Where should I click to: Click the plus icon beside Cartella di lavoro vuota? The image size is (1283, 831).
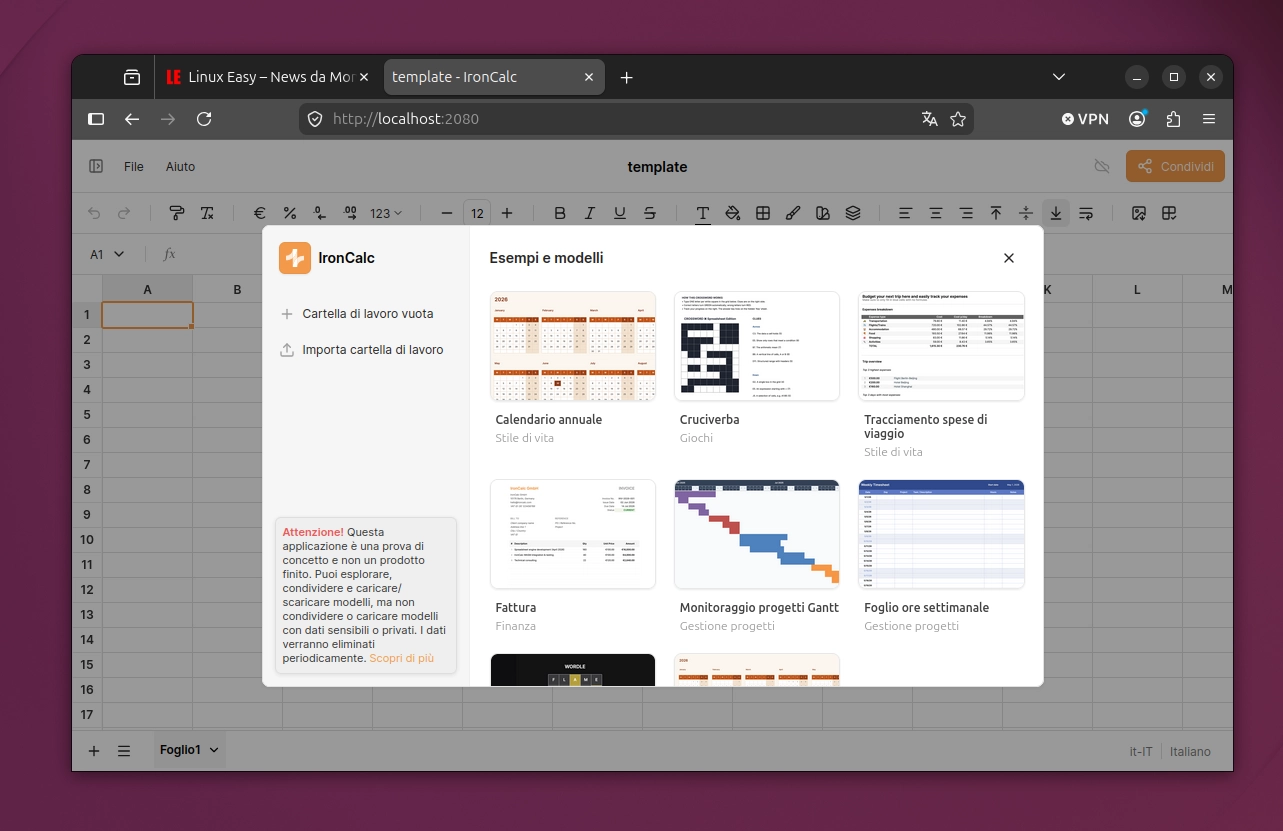pos(287,314)
